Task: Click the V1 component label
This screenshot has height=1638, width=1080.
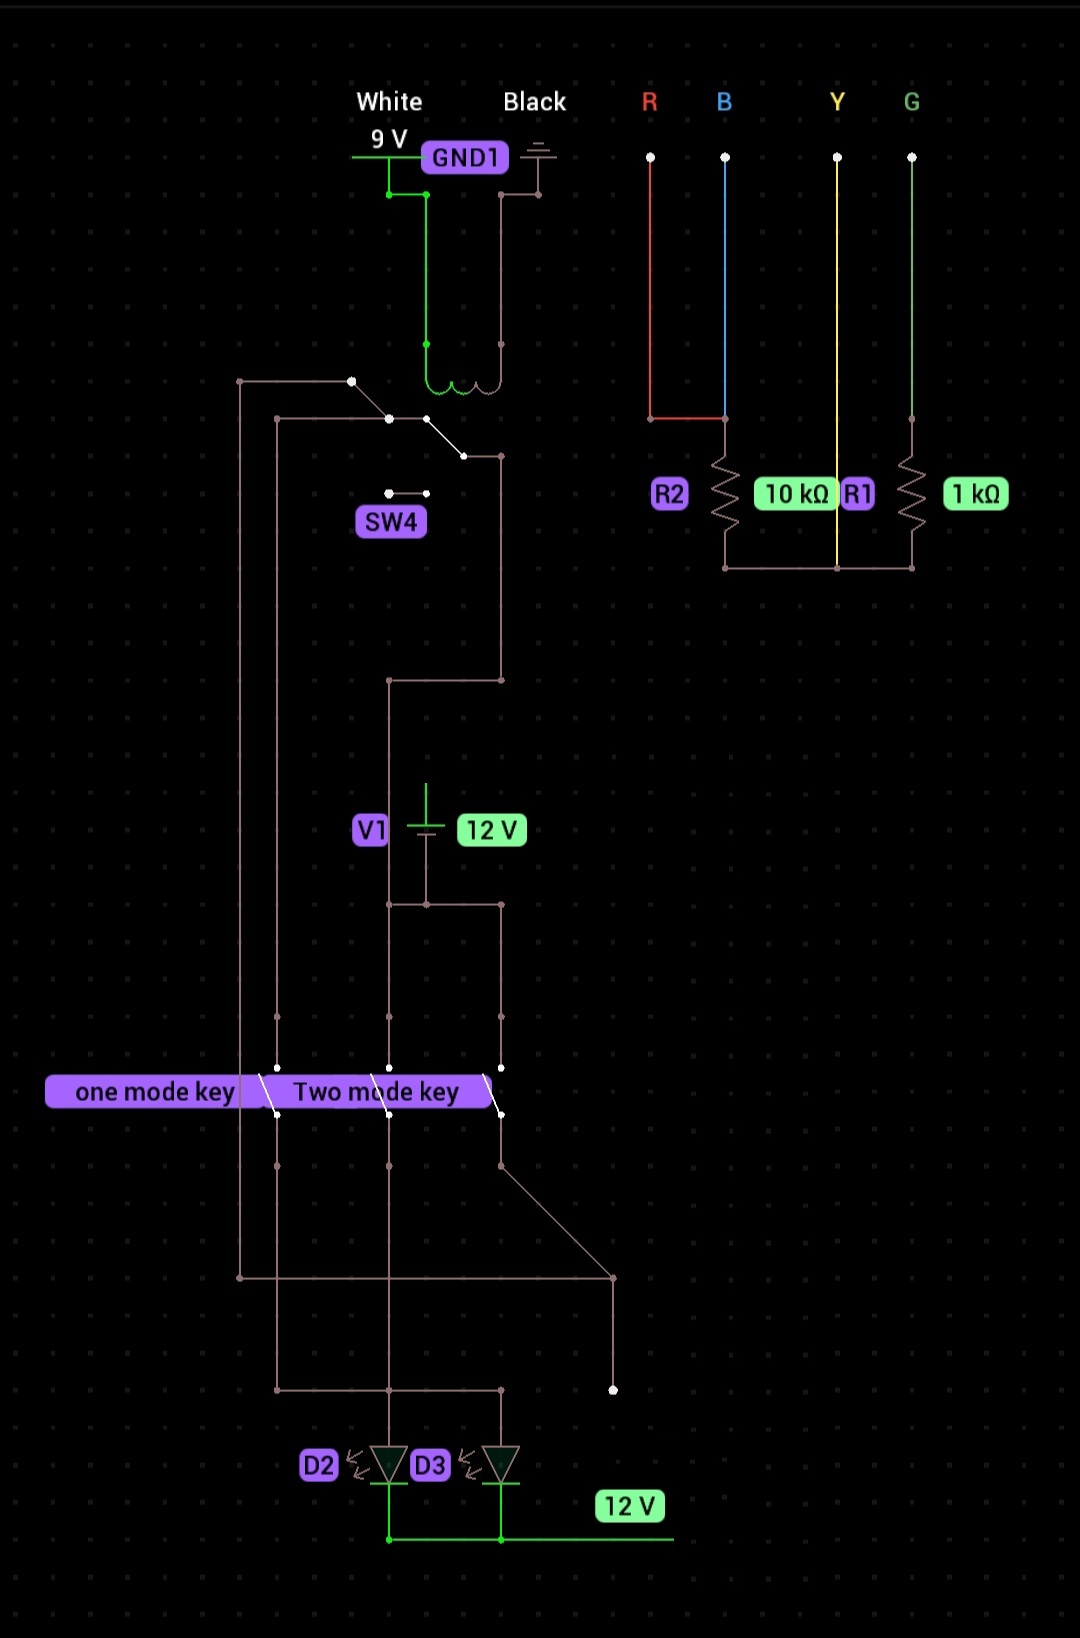Action: [370, 830]
